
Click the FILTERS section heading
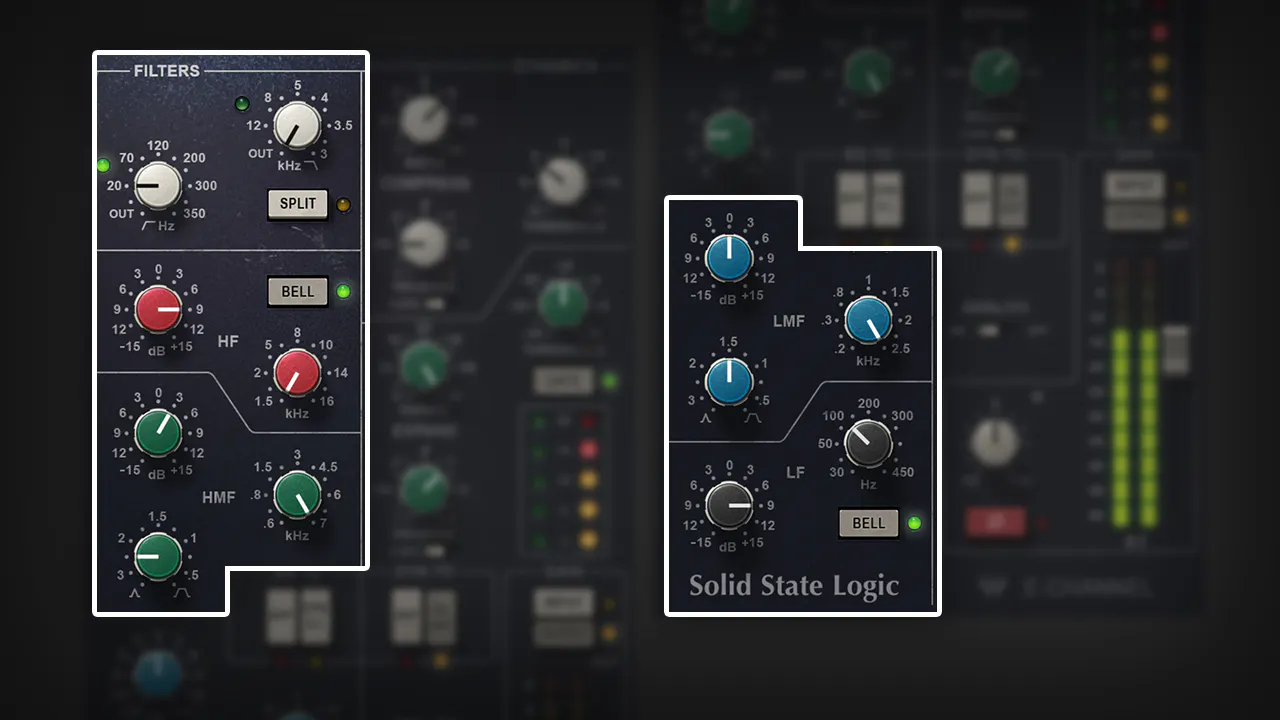point(167,71)
